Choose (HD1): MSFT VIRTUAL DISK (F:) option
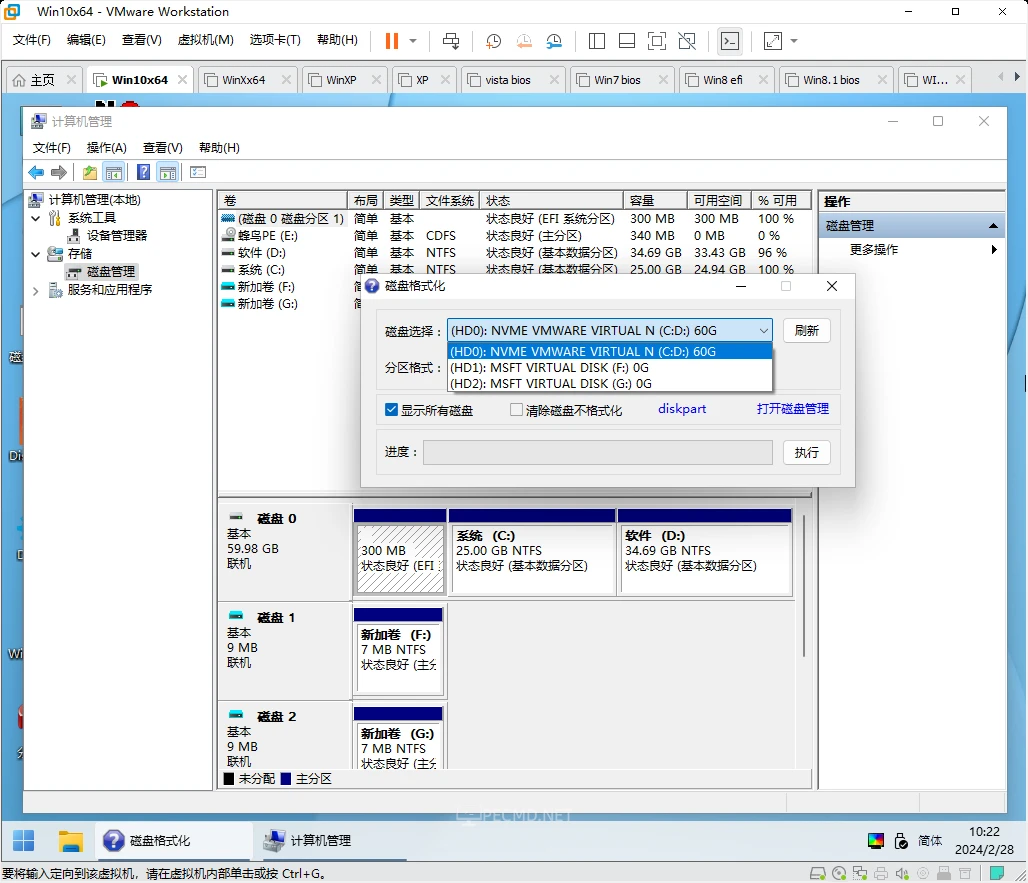The width and height of the screenshot is (1028, 883). tap(610, 368)
